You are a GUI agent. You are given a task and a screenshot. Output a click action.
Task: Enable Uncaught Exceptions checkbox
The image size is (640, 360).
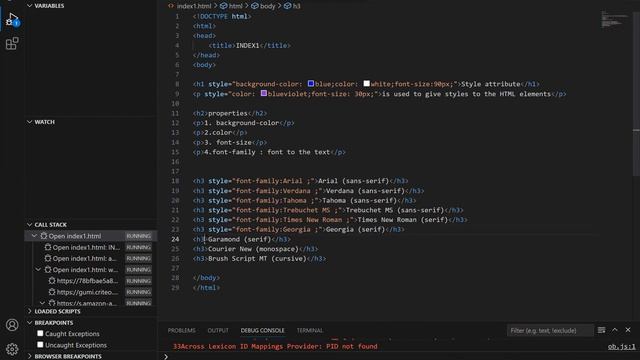(40, 345)
